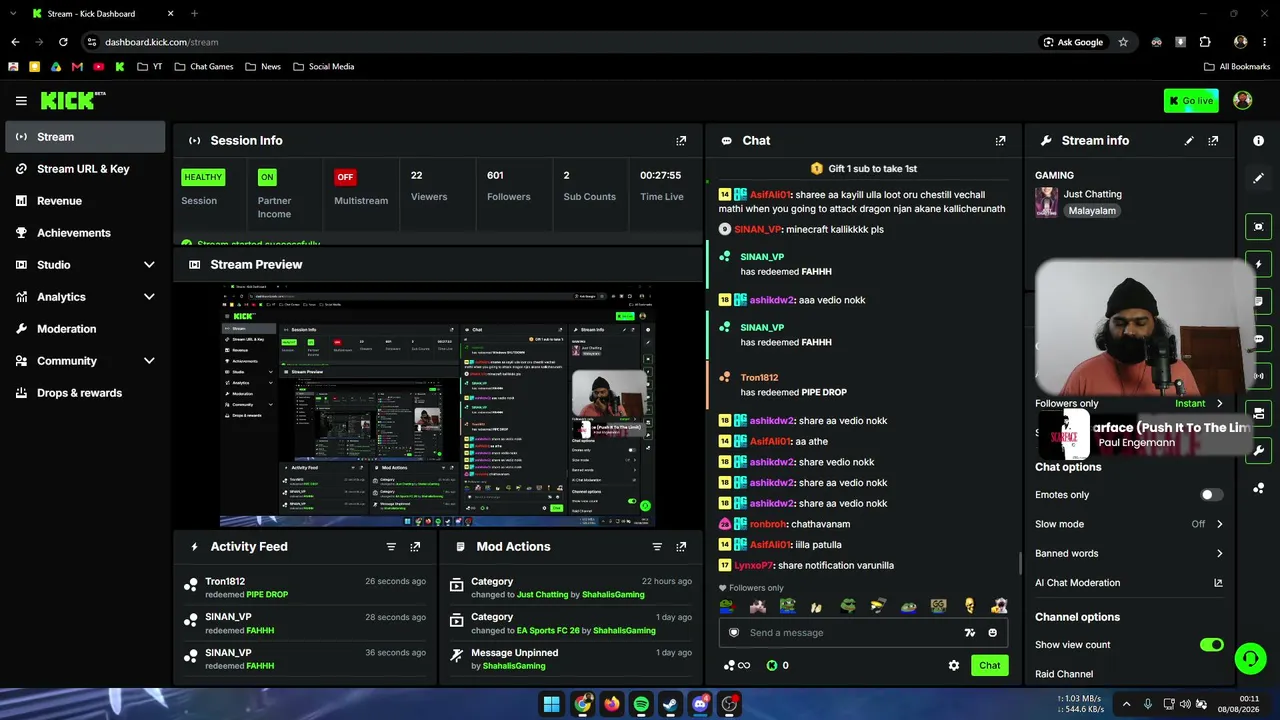Click the Kick logo
The image size is (1280, 720).
pyautogui.click(x=72, y=100)
